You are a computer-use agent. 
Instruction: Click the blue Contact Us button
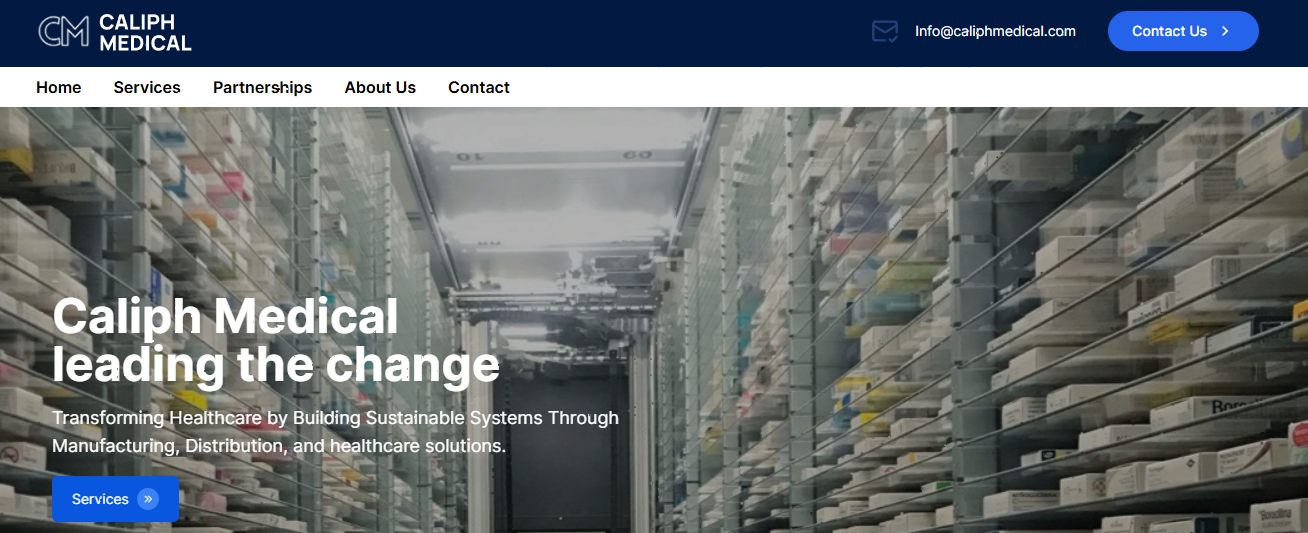click(1183, 31)
